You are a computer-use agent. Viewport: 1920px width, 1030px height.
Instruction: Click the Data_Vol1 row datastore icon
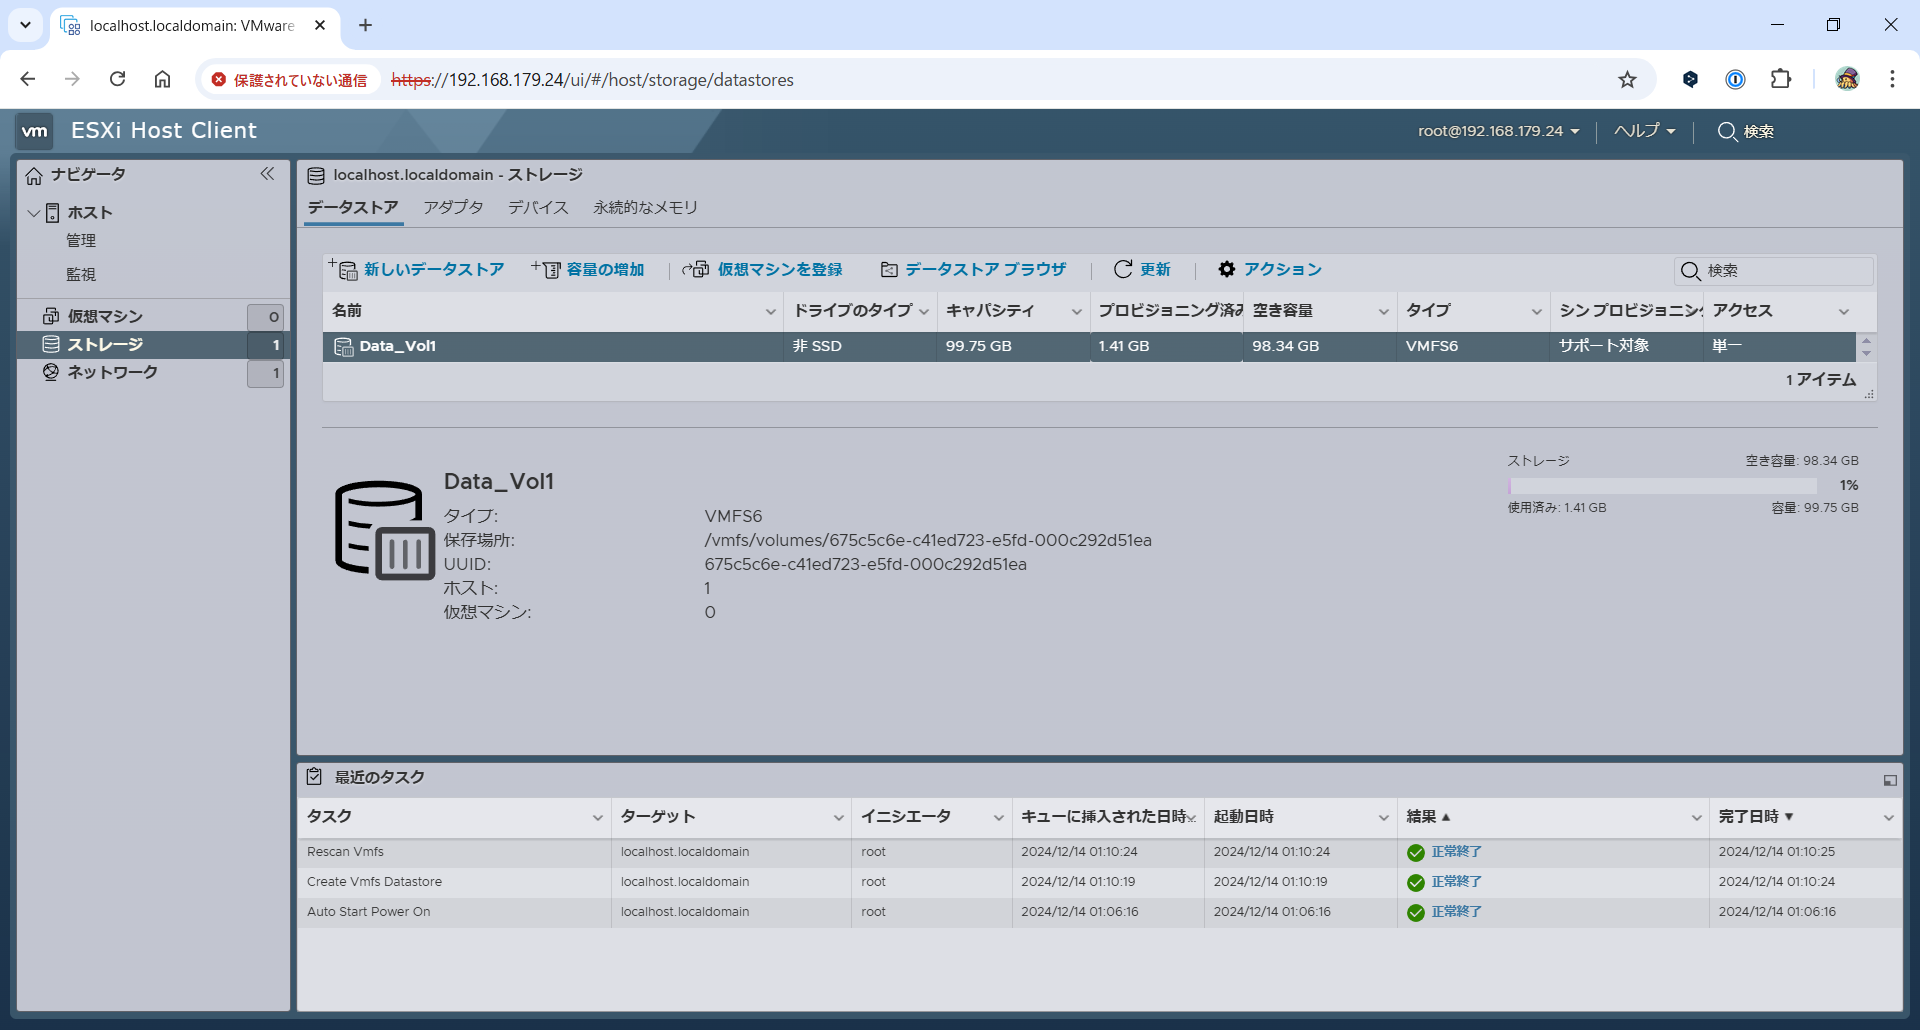click(343, 346)
